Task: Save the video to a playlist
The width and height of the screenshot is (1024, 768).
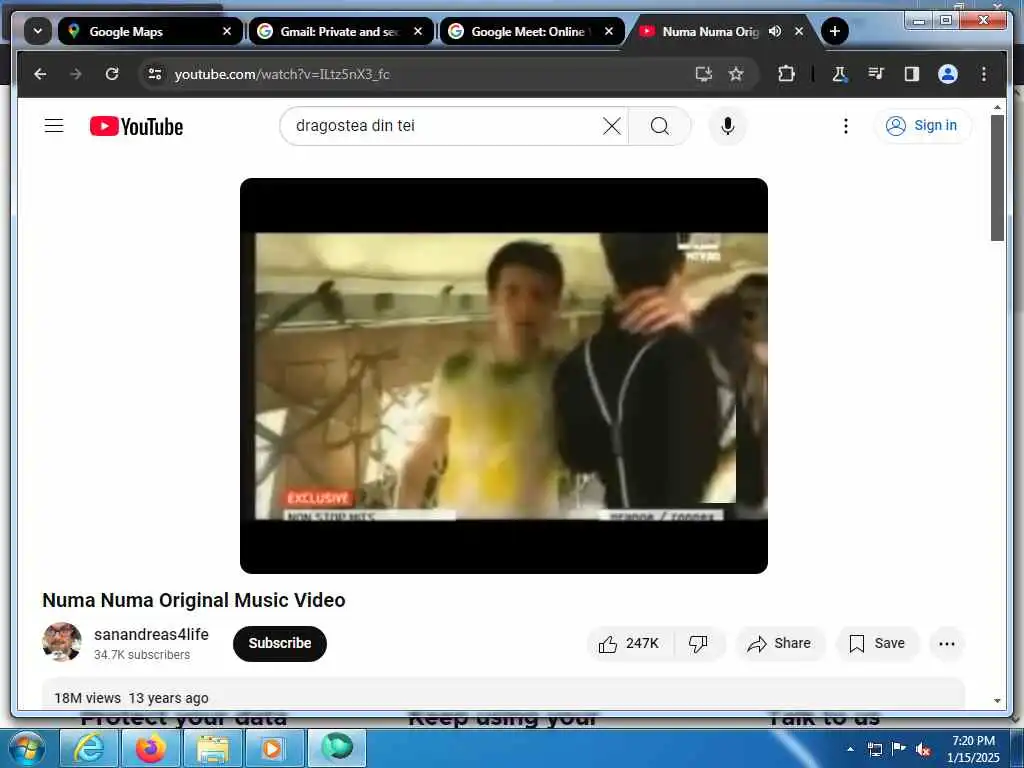Action: [877, 643]
